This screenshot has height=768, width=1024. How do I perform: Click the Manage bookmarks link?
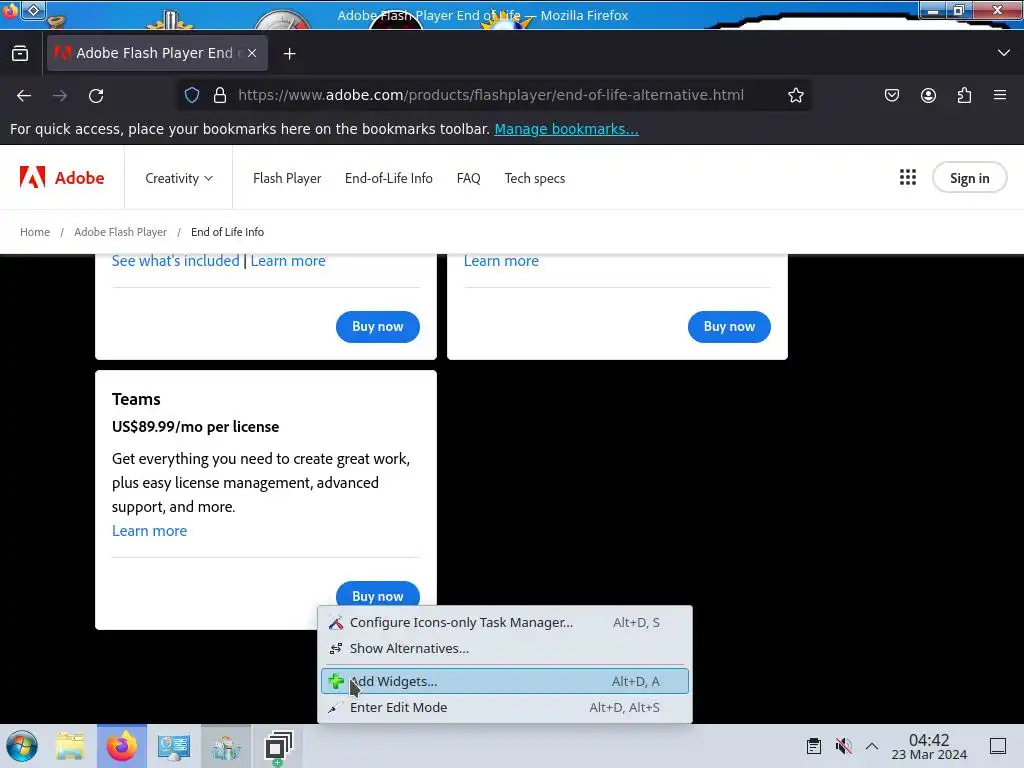click(566, 129)
